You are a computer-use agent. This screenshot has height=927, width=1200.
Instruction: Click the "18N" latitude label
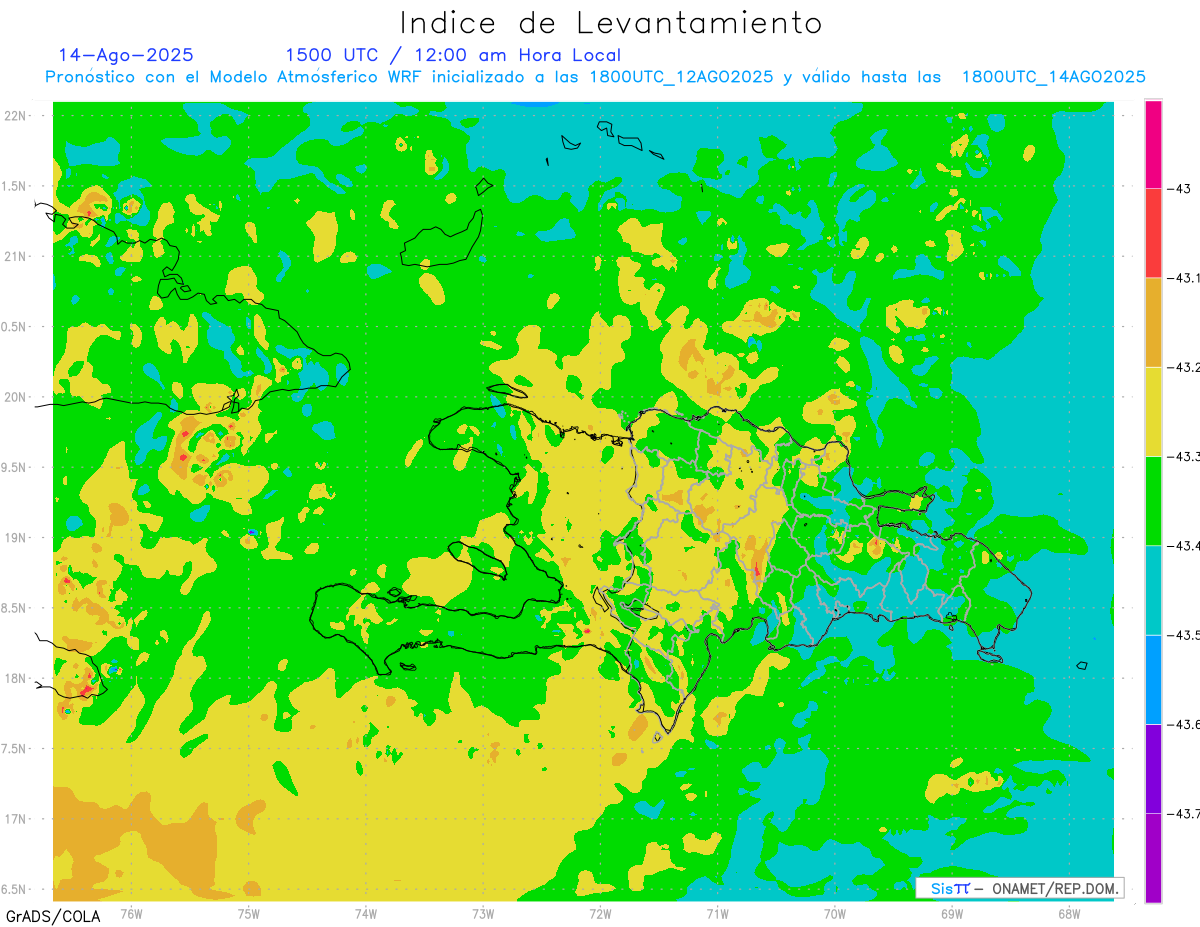pos(17,678)
